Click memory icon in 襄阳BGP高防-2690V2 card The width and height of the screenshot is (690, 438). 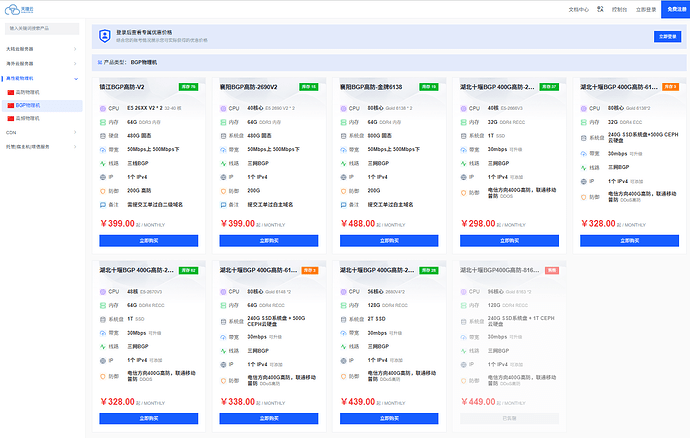[223, 122]
